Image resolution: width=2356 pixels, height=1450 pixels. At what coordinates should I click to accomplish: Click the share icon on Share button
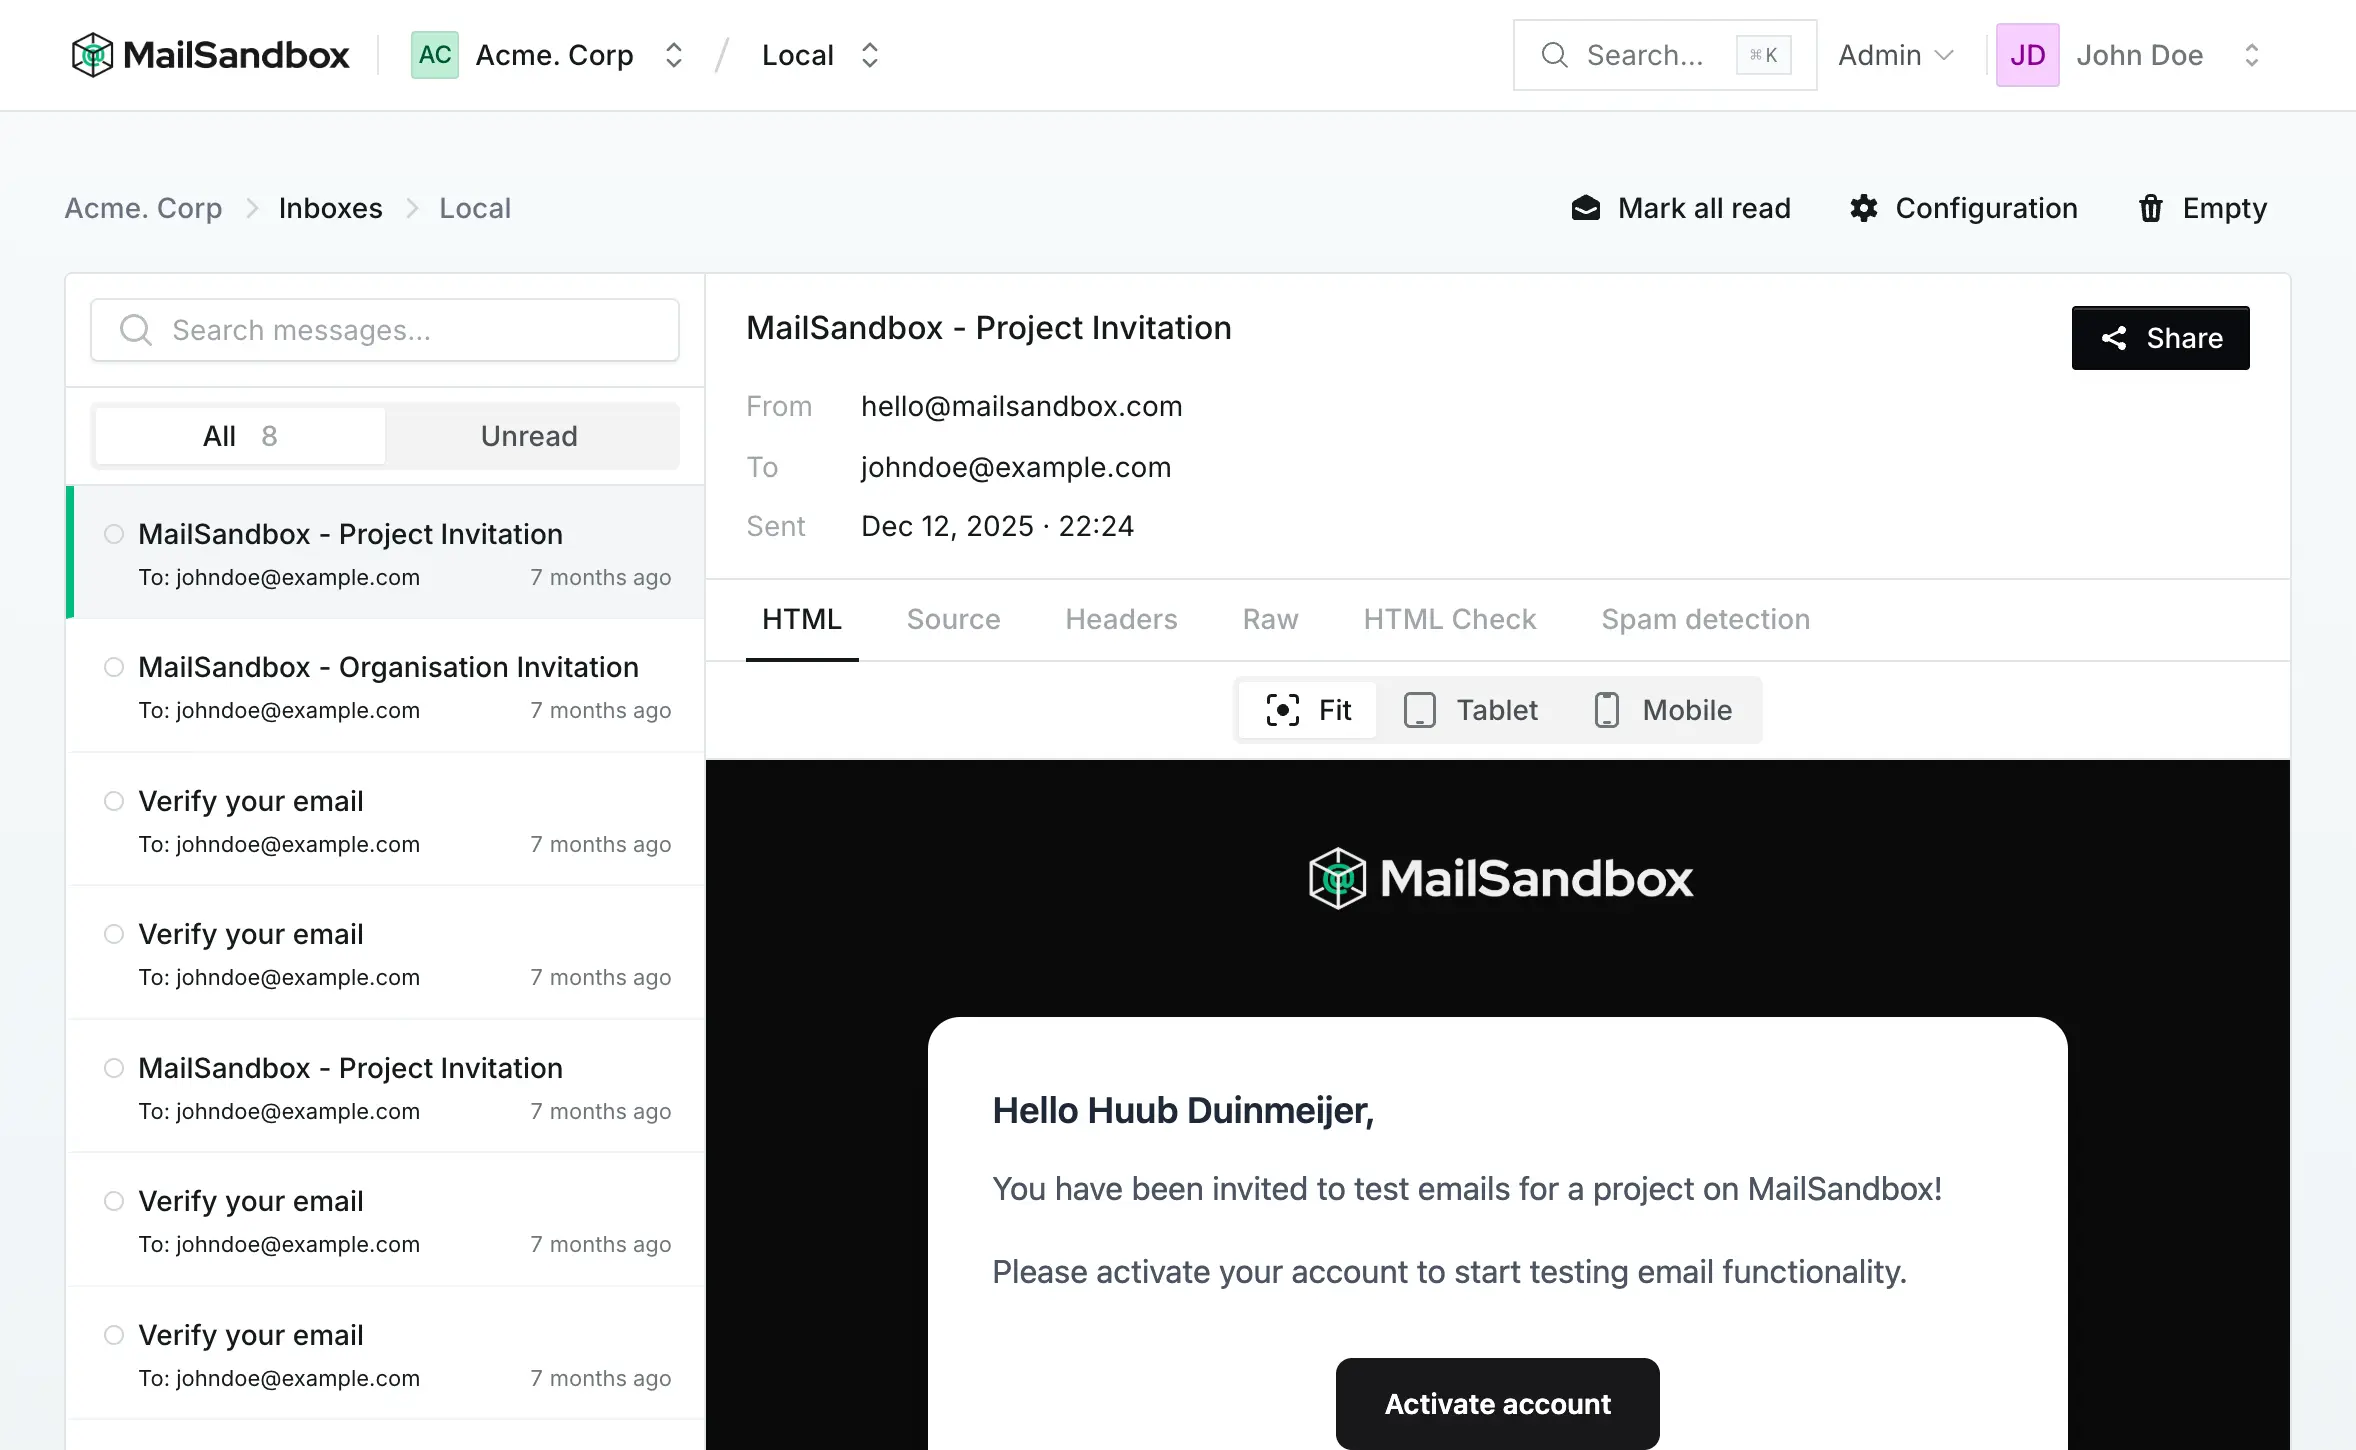(x=2114, y=338)
